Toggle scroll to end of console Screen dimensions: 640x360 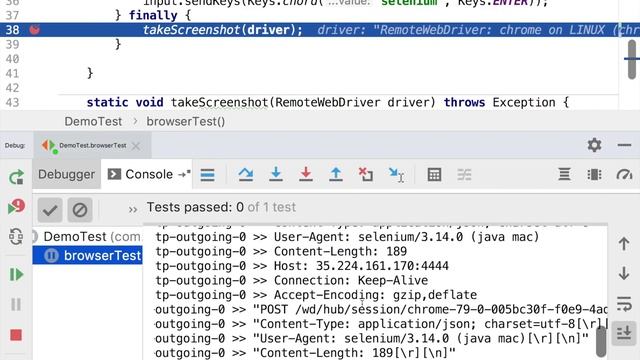[624, 333]
